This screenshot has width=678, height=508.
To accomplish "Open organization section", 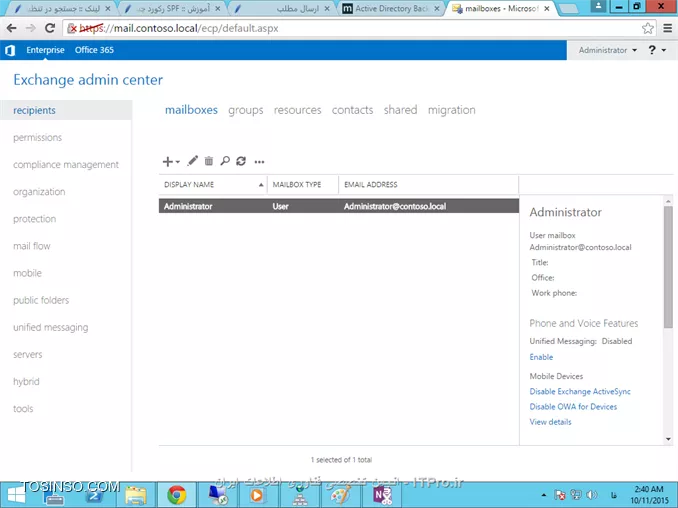I will pyautogui.click(x=39, y=192).
